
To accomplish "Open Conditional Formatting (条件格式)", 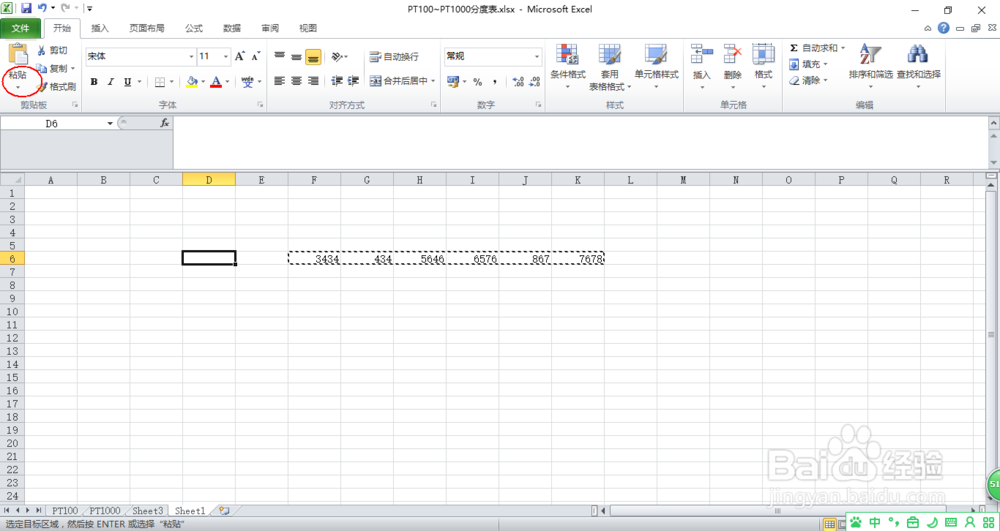I will pyautogui.click(x=568, y=66).
